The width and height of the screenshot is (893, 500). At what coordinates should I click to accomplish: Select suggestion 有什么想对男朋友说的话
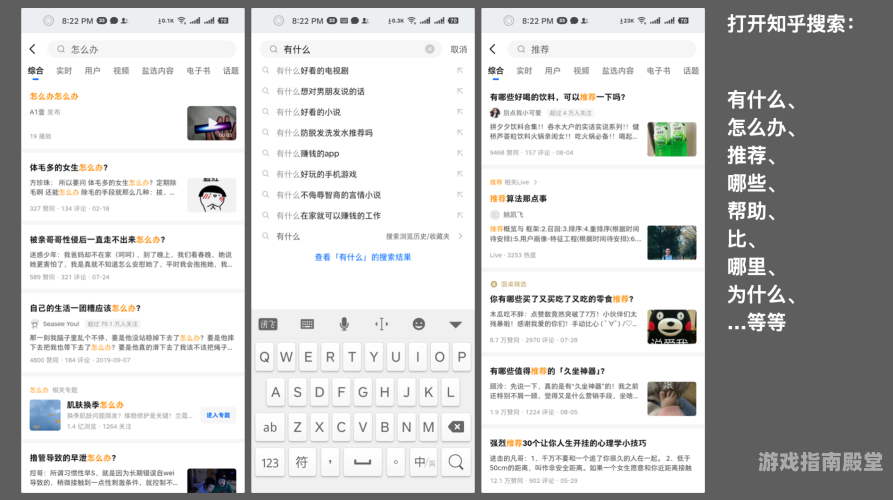pyautogui.click(x=320, y=91)
